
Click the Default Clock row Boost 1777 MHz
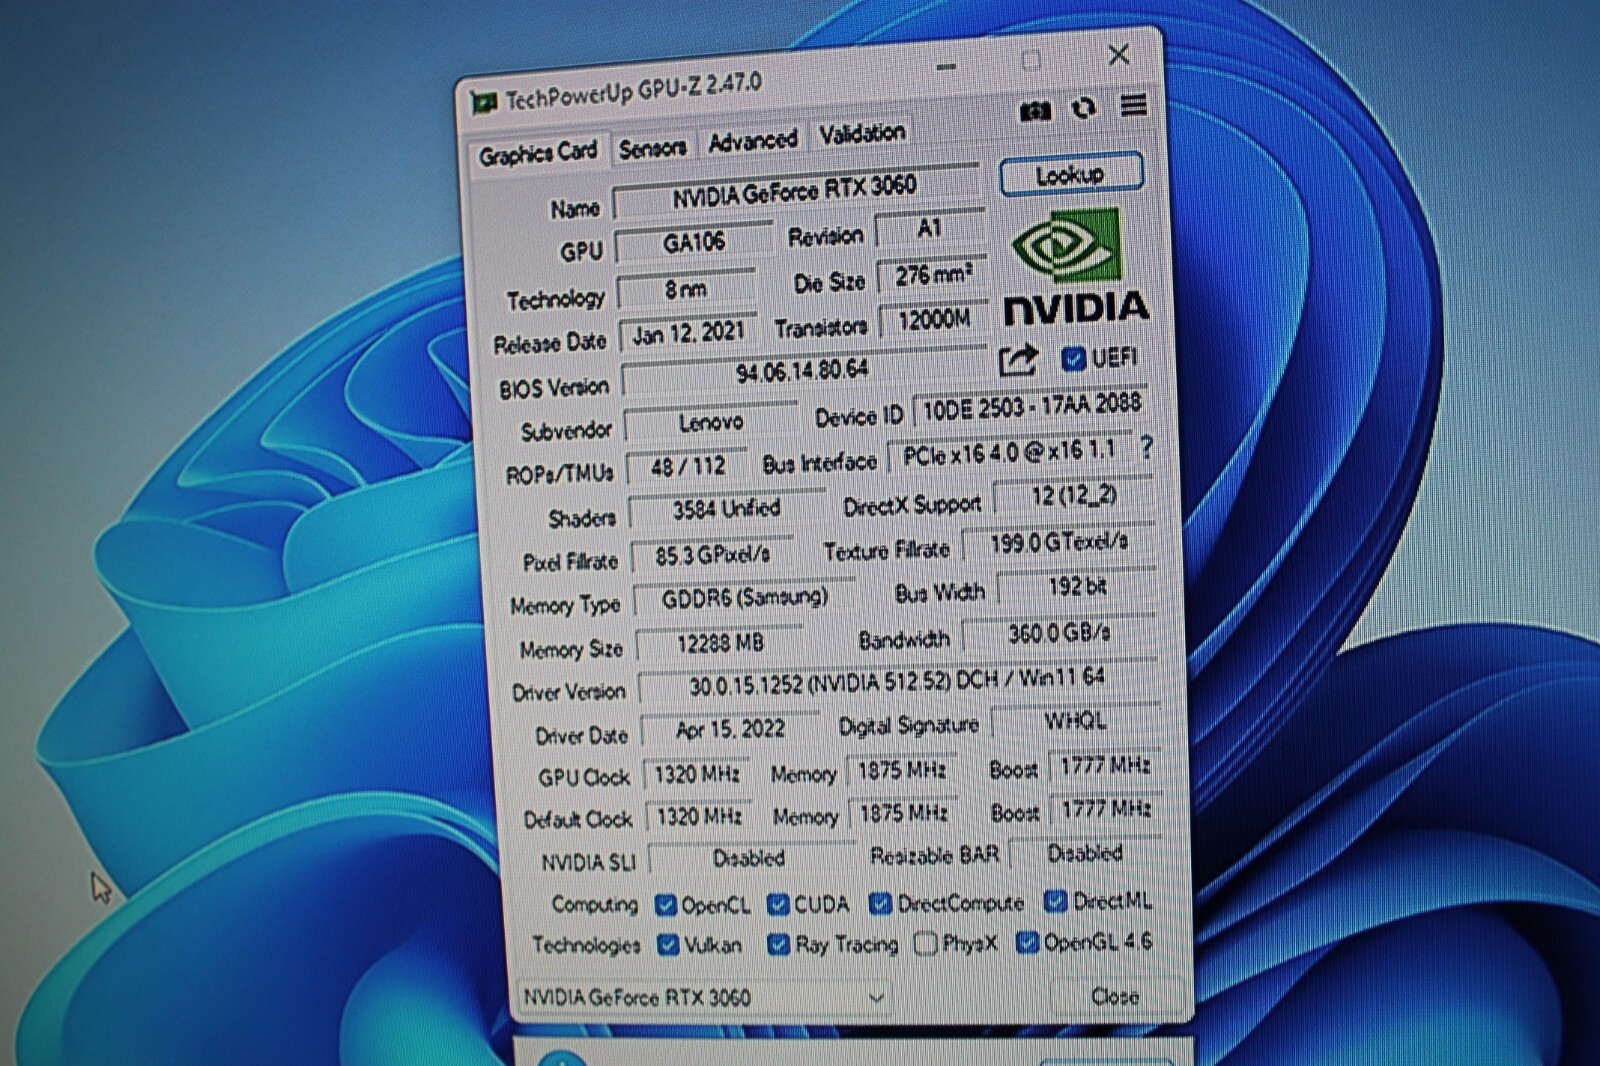1106,808
